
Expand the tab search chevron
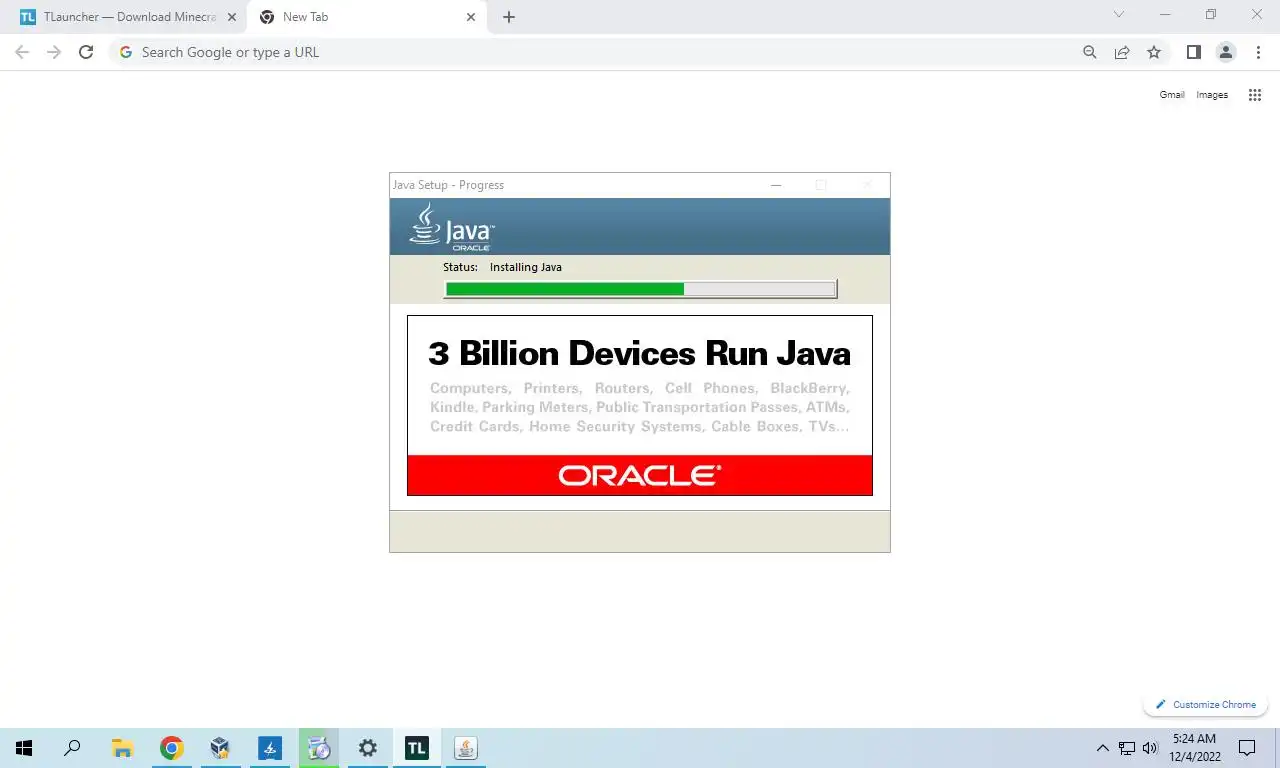click(x=1119, y=15)
